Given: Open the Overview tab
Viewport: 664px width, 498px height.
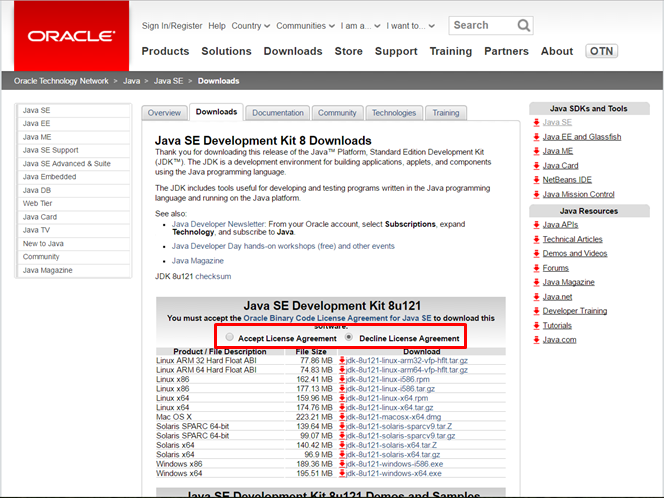Looking at the screenshot, I should 164,113.
